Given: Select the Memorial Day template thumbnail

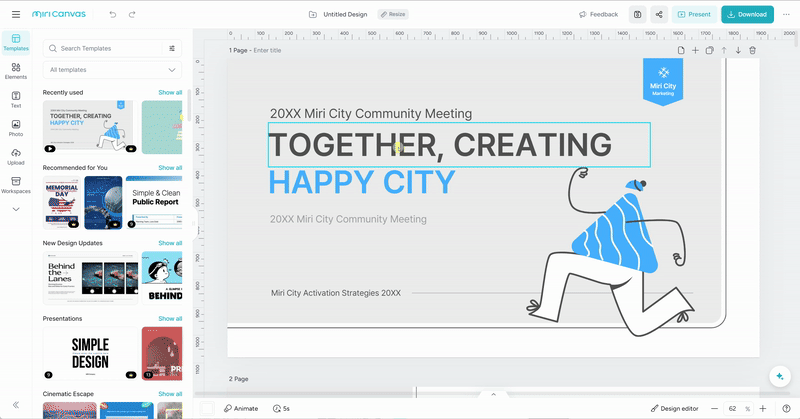Looking at the screenshot, I should pos(62,202).
